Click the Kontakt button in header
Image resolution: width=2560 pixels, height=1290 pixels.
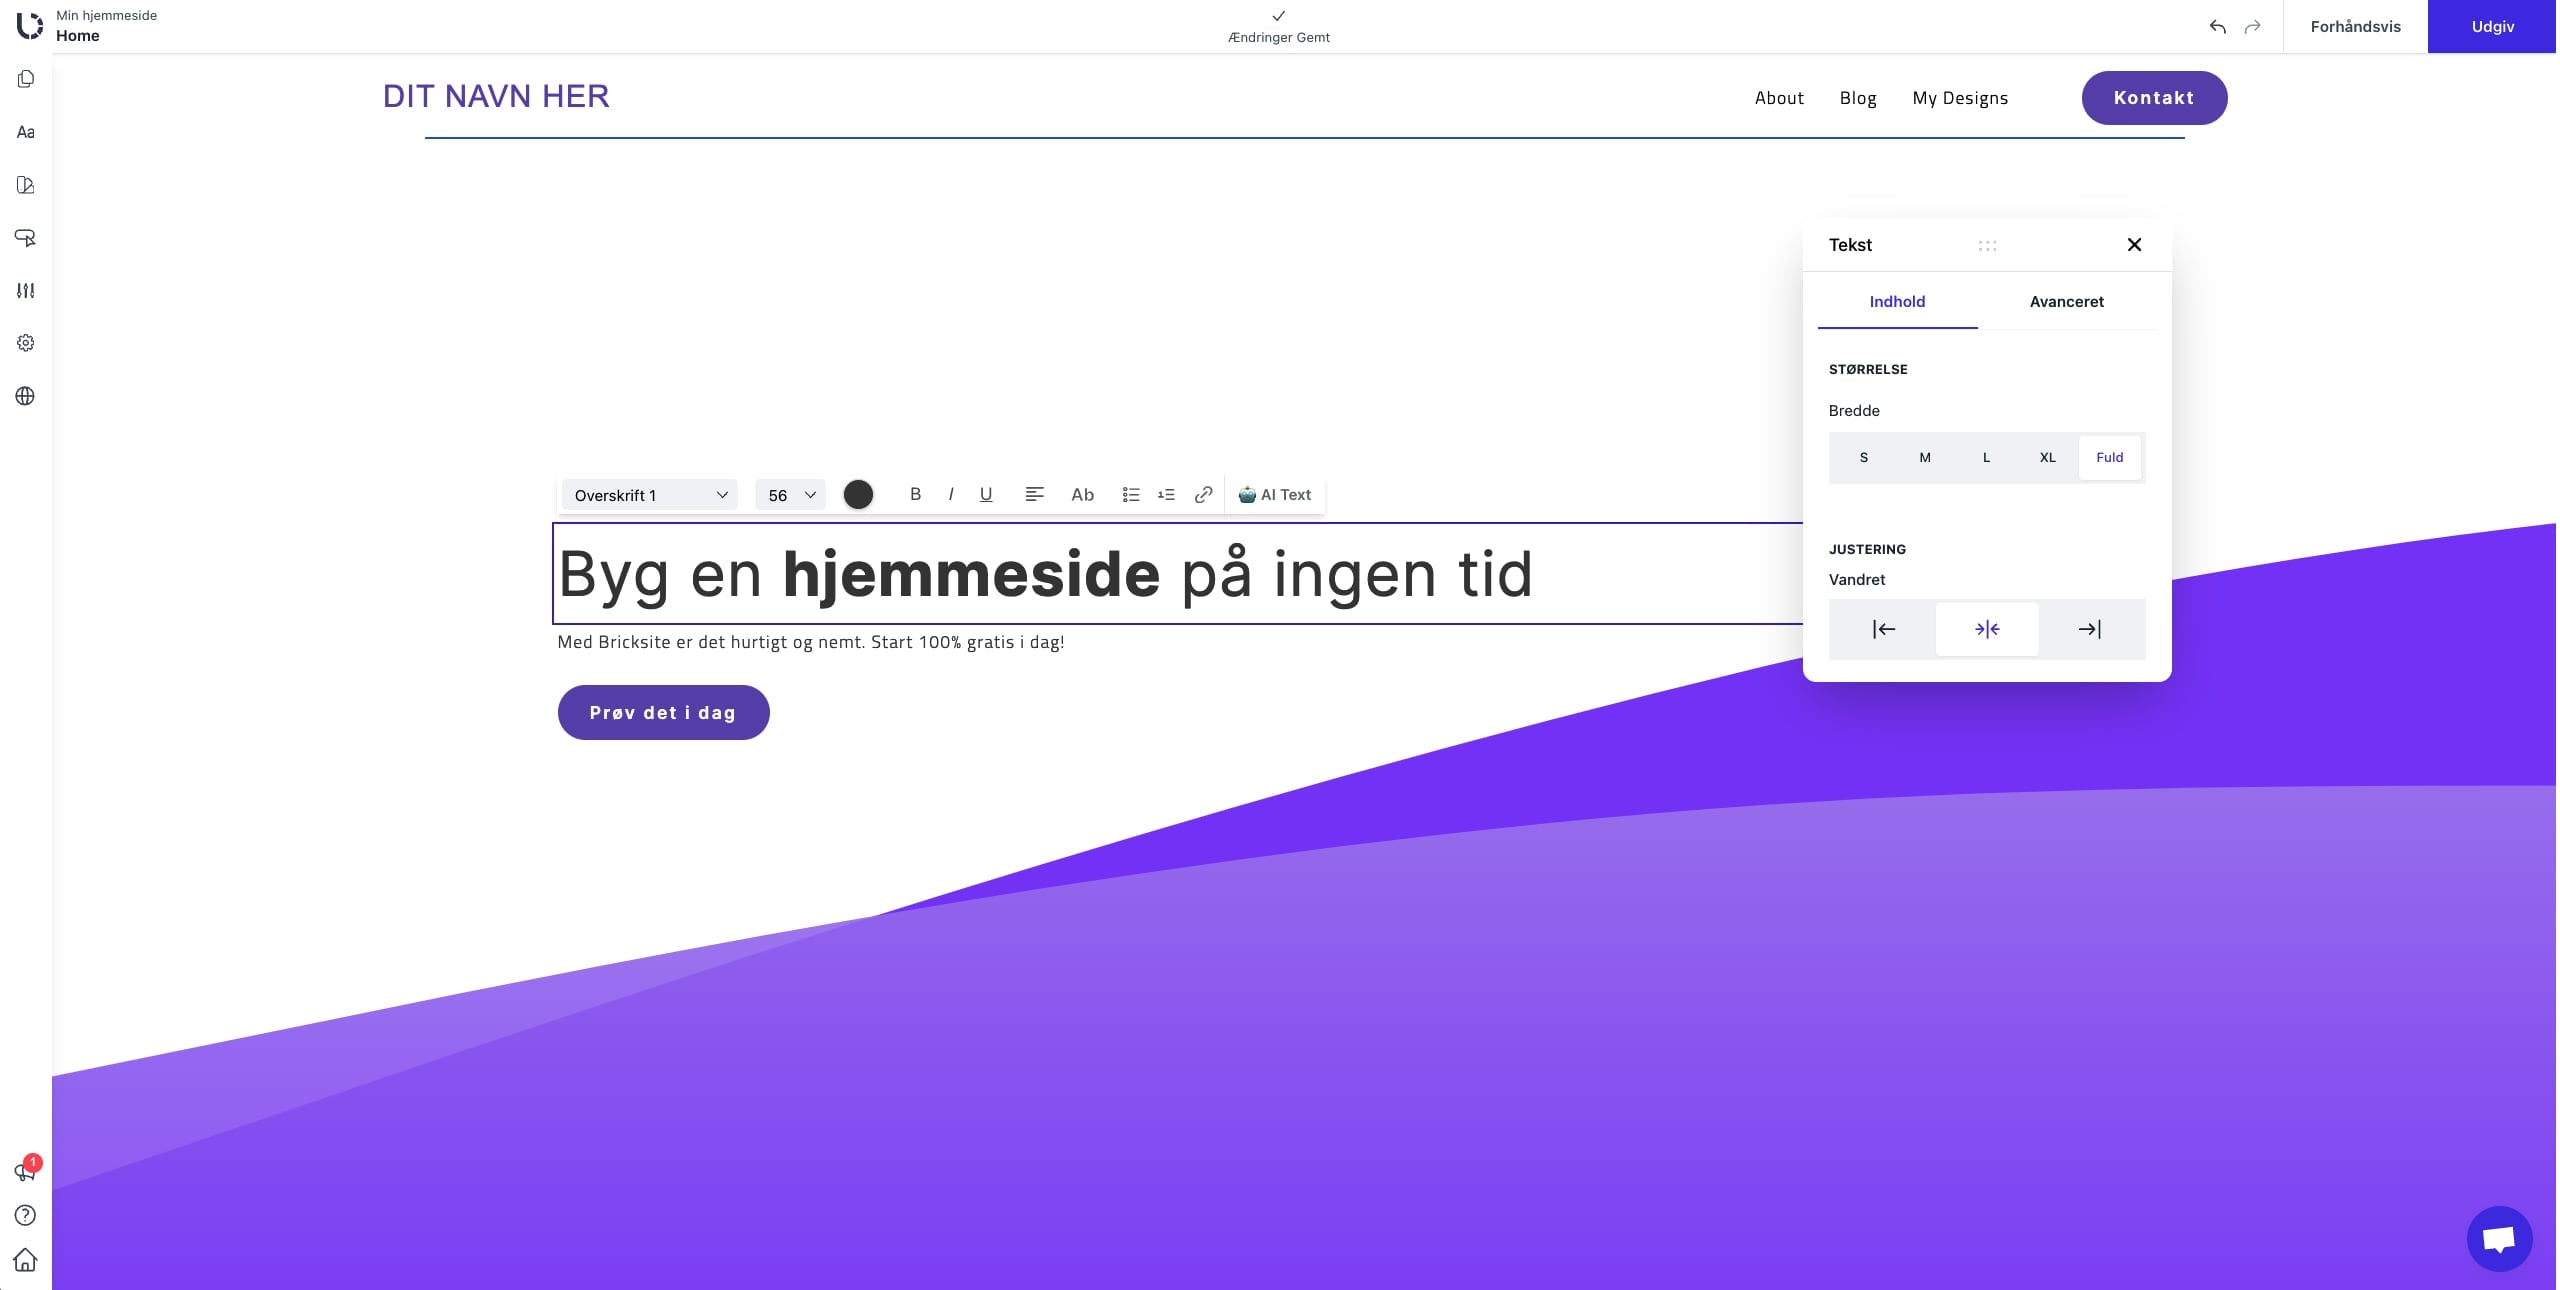pyautogui.click(x=2154, y=98)
